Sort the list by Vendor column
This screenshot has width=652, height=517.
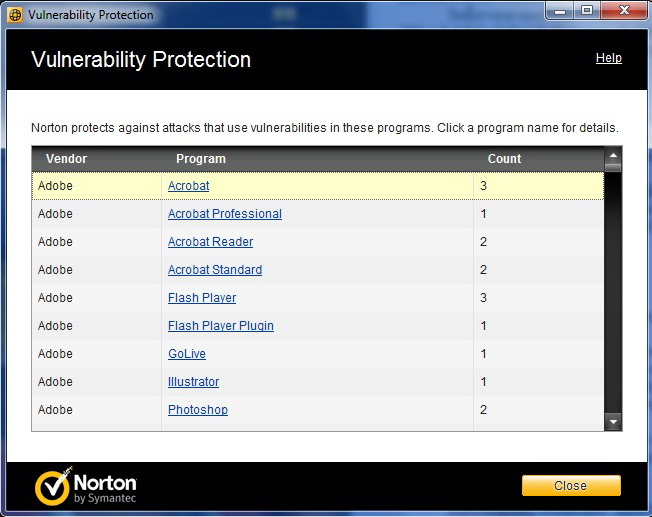point(66,159)
